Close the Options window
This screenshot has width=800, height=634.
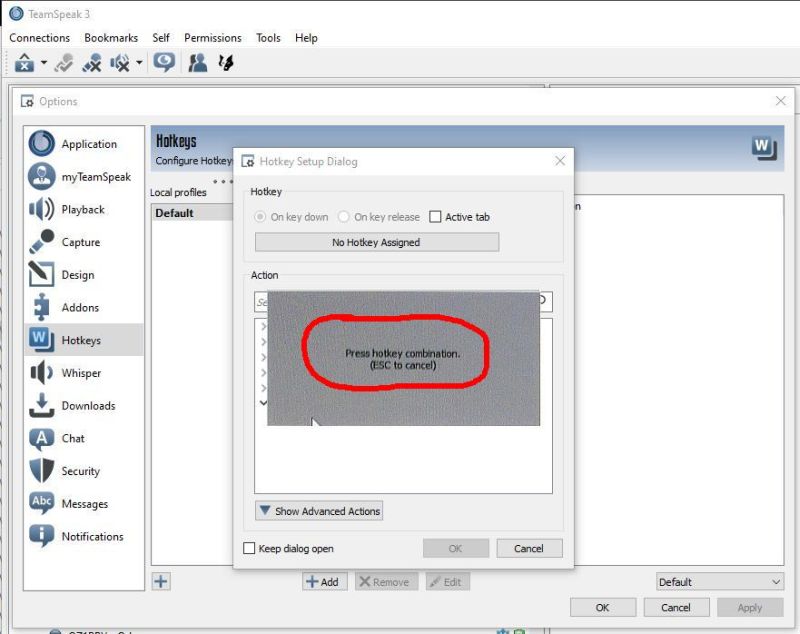[x=781, y=101]
